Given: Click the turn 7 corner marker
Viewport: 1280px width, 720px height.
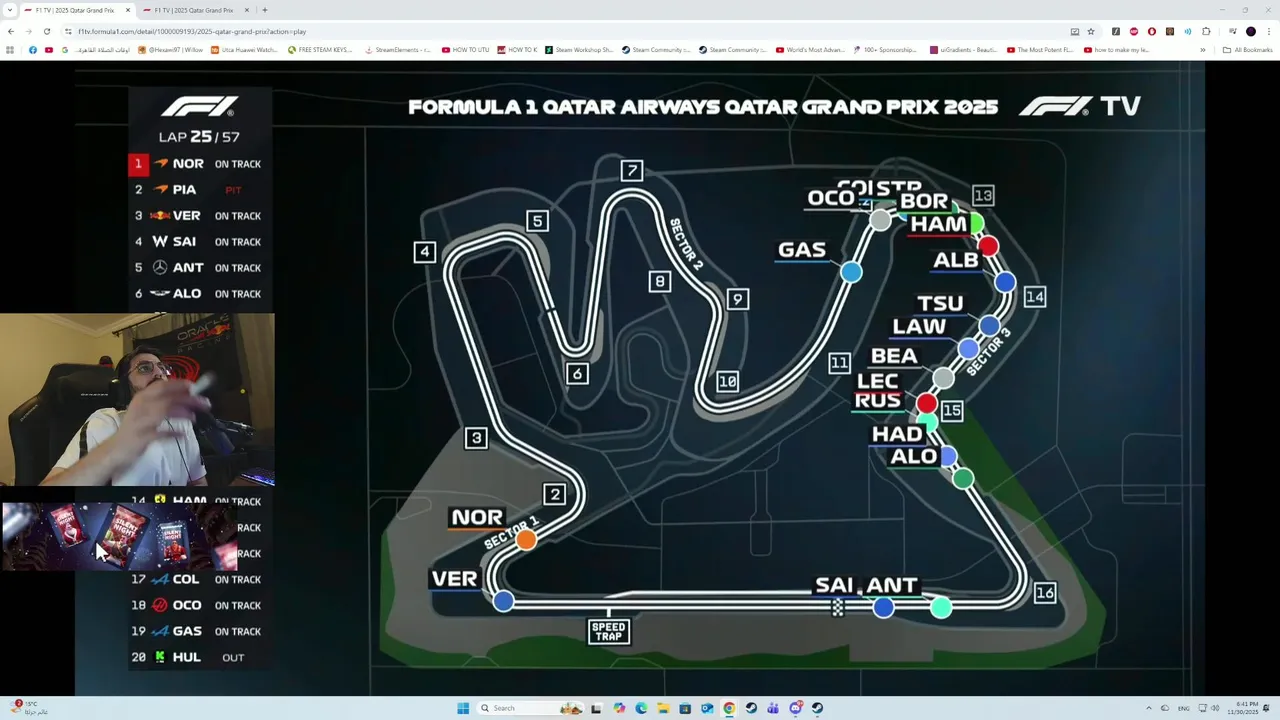Looking at the screenshot, I should (x=631, y=171).
